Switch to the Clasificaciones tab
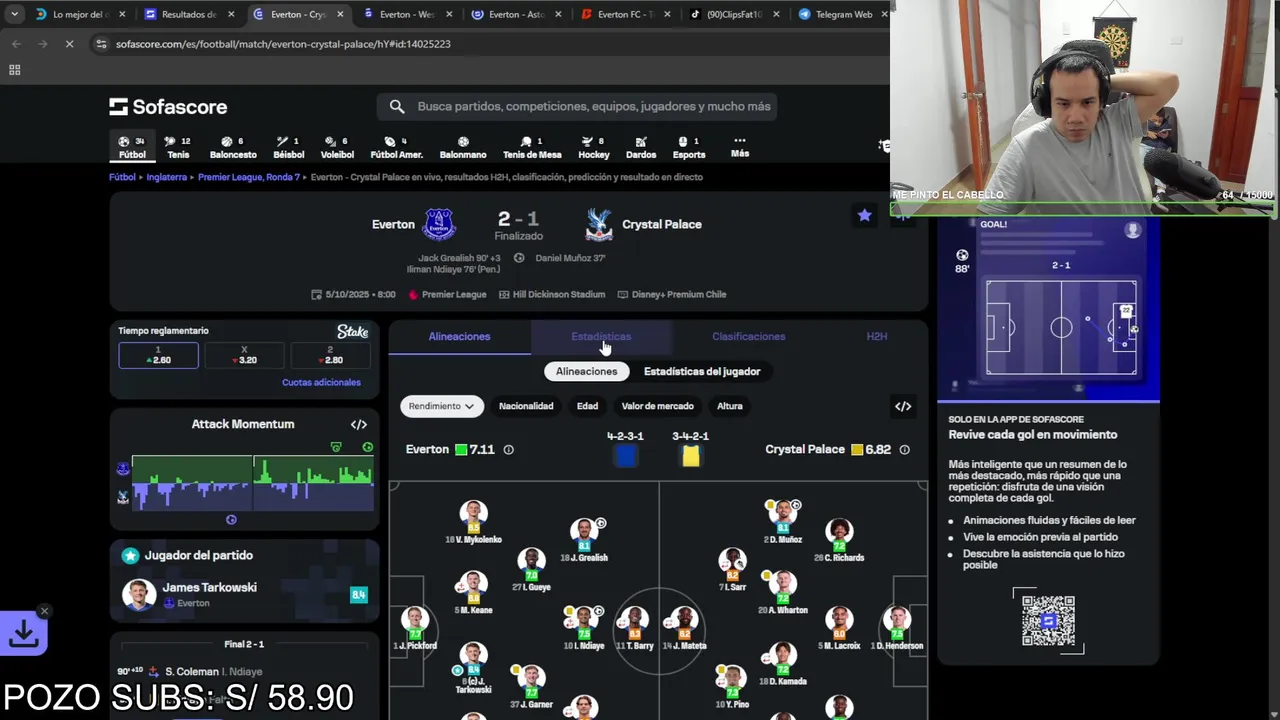The width and height of the screenshot is (1280, 720). [x=748, y=337]
